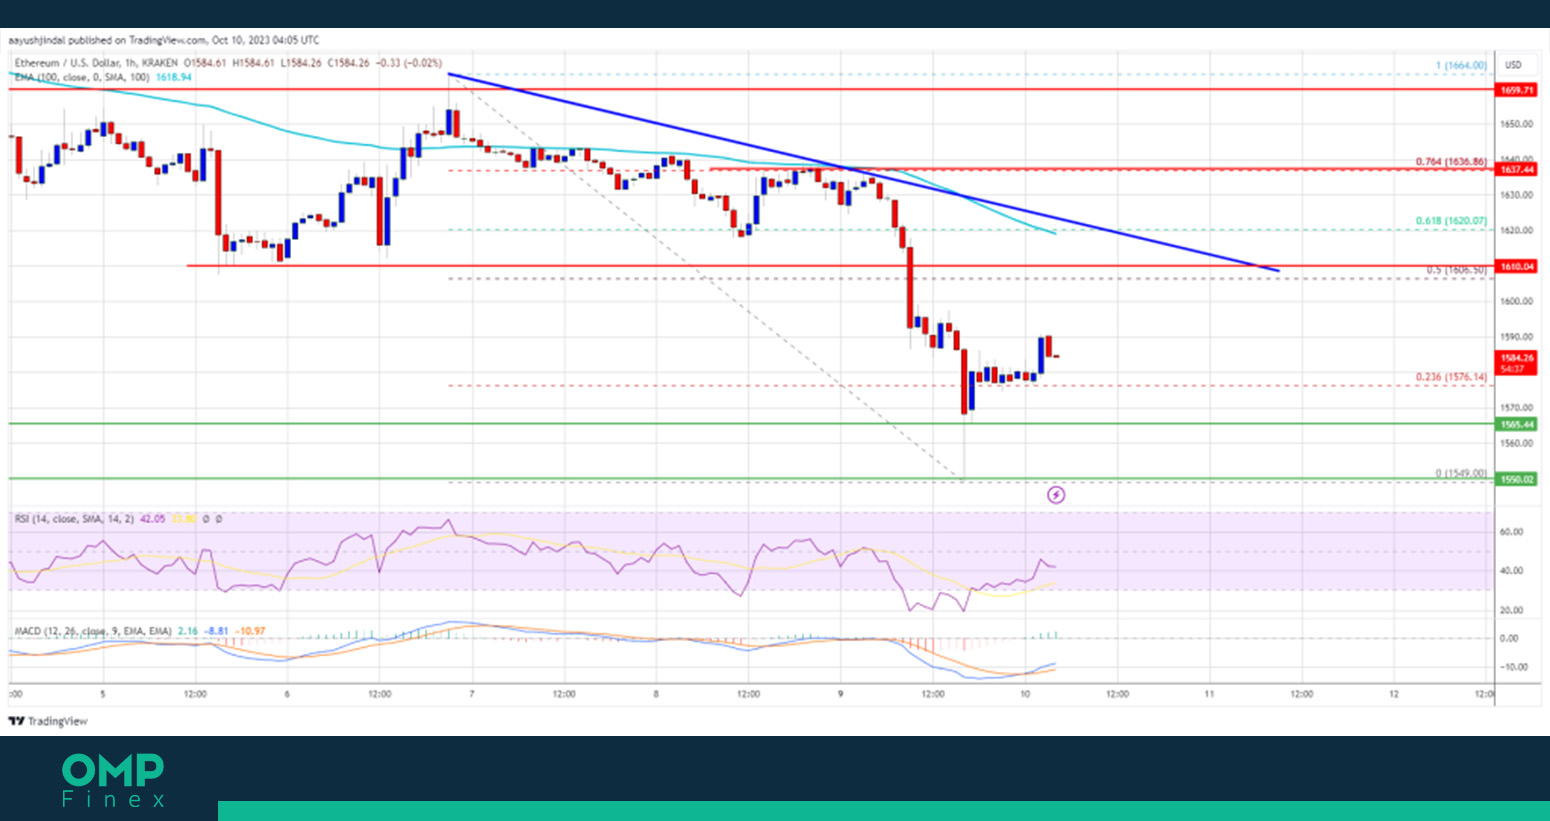Click the red 1637.44 price label
This screenshot has width=1550, height=821.
point(1516,169)
